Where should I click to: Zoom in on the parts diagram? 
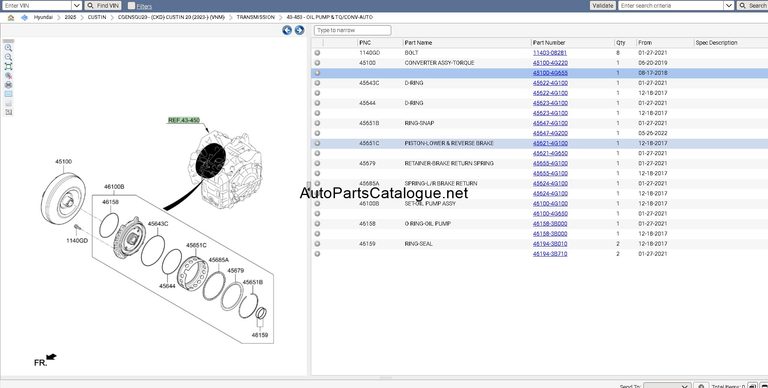tap(8, 48)
